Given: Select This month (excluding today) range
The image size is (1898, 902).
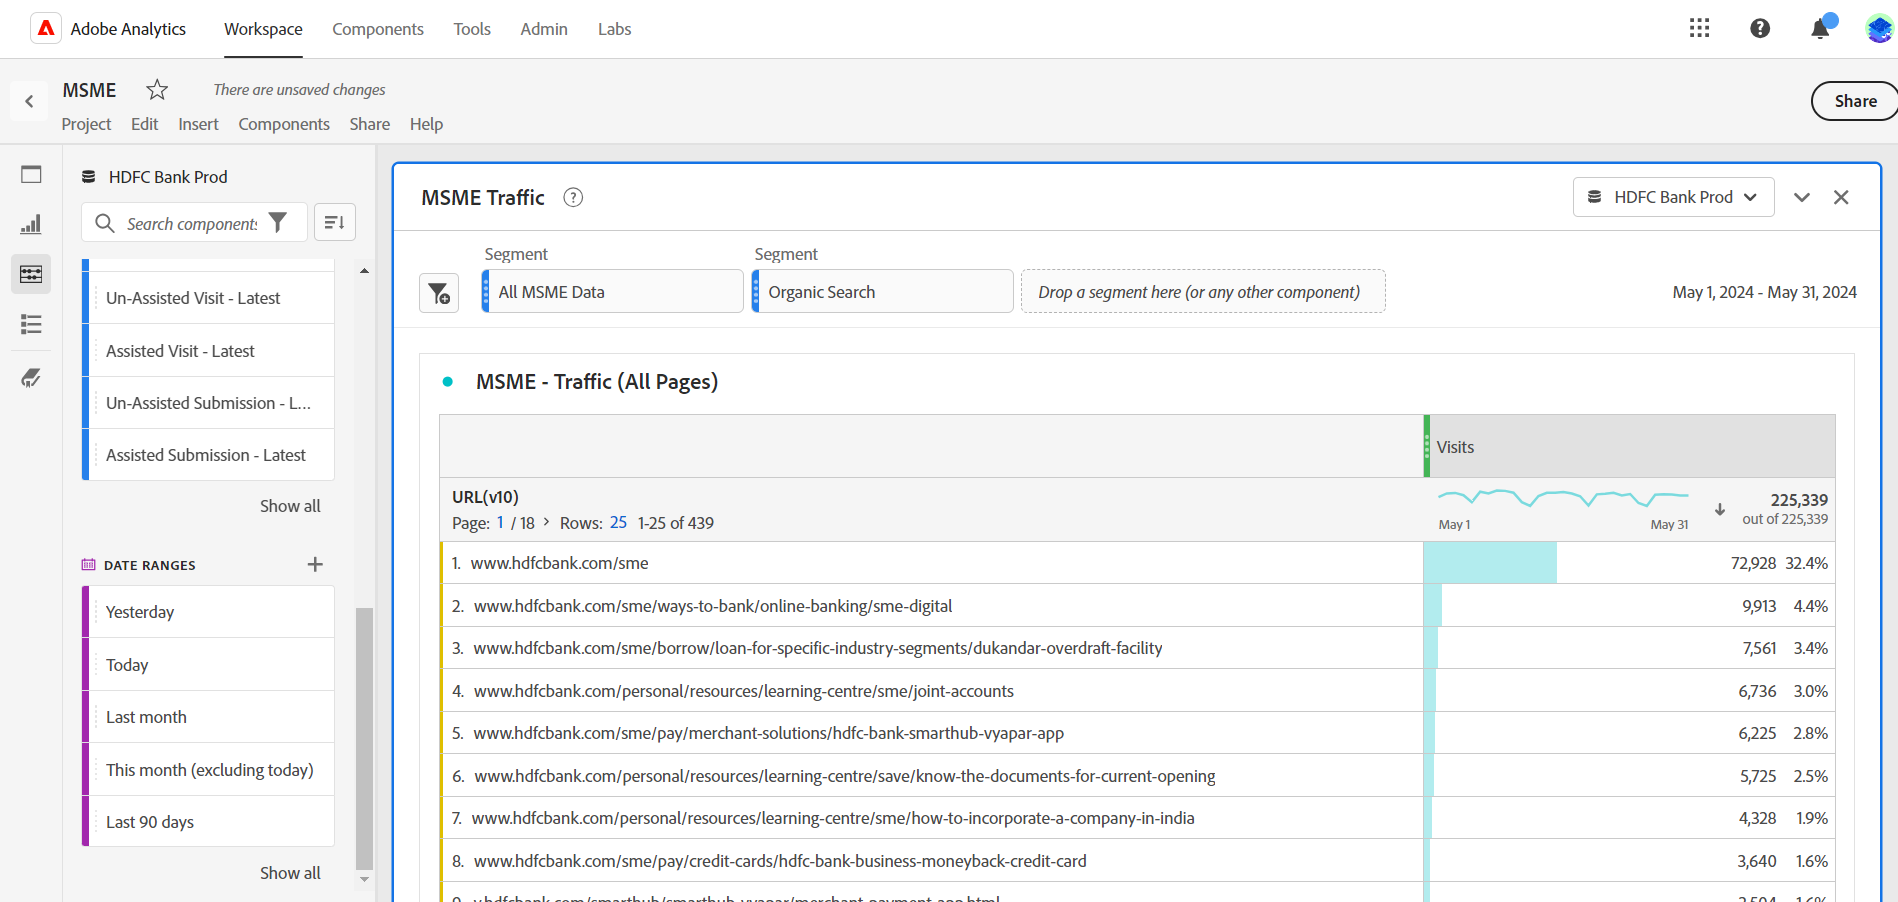Looking at the screenshot, I should coord(208,770).
